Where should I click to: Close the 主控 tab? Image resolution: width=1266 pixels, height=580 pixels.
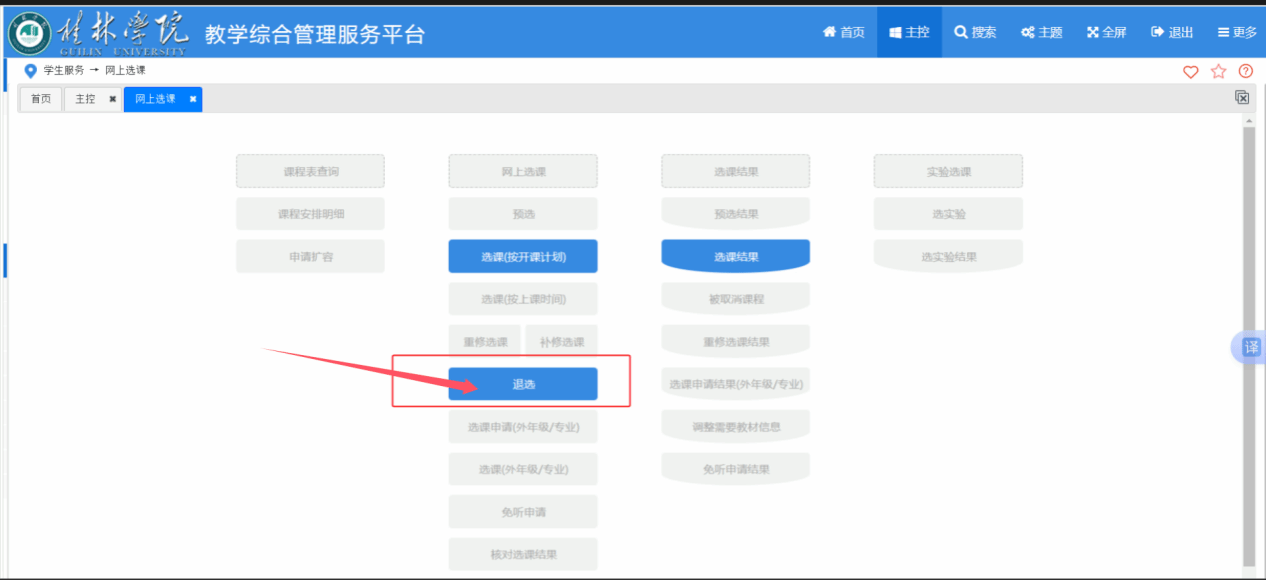(112, 99)
